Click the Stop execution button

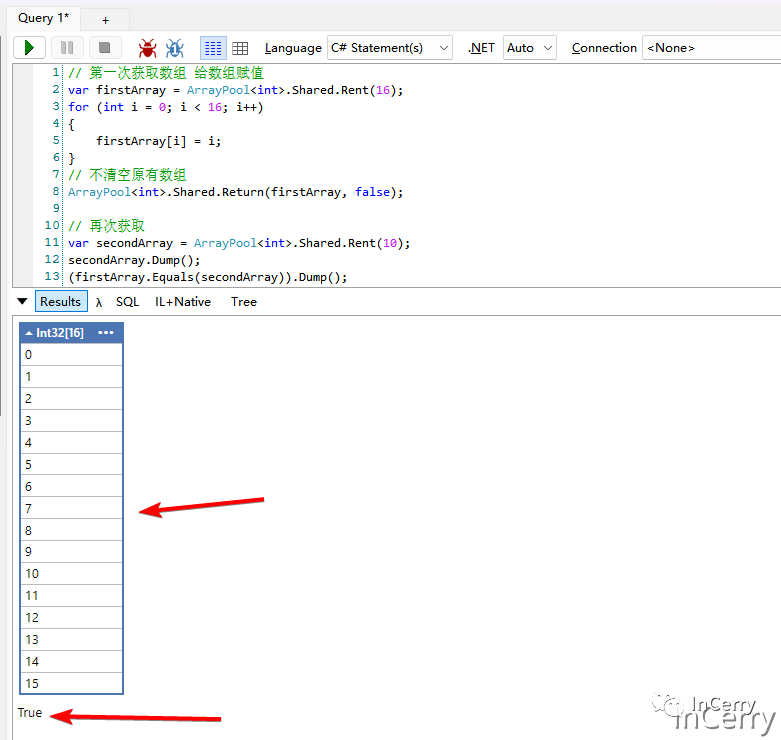pyautogui.click(x=104, y=48)
